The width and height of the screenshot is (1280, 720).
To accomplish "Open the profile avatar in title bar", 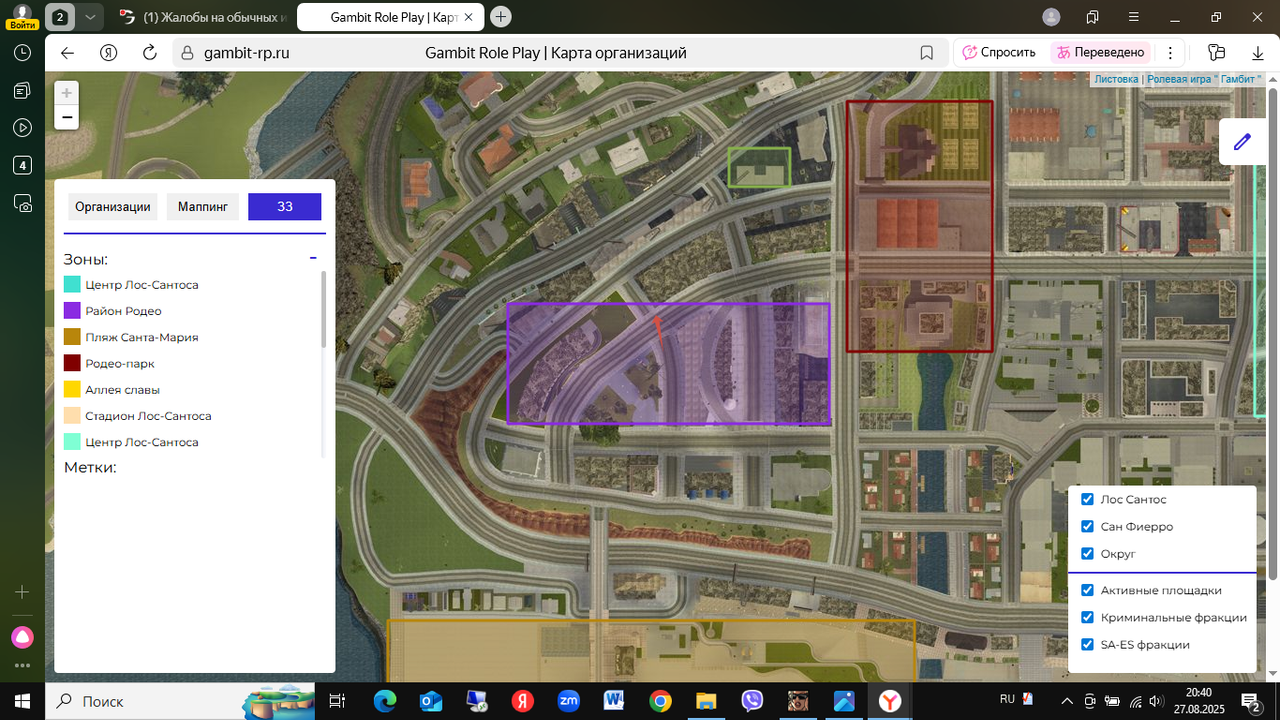I will pyautogui.click(x=1051, y=17).
